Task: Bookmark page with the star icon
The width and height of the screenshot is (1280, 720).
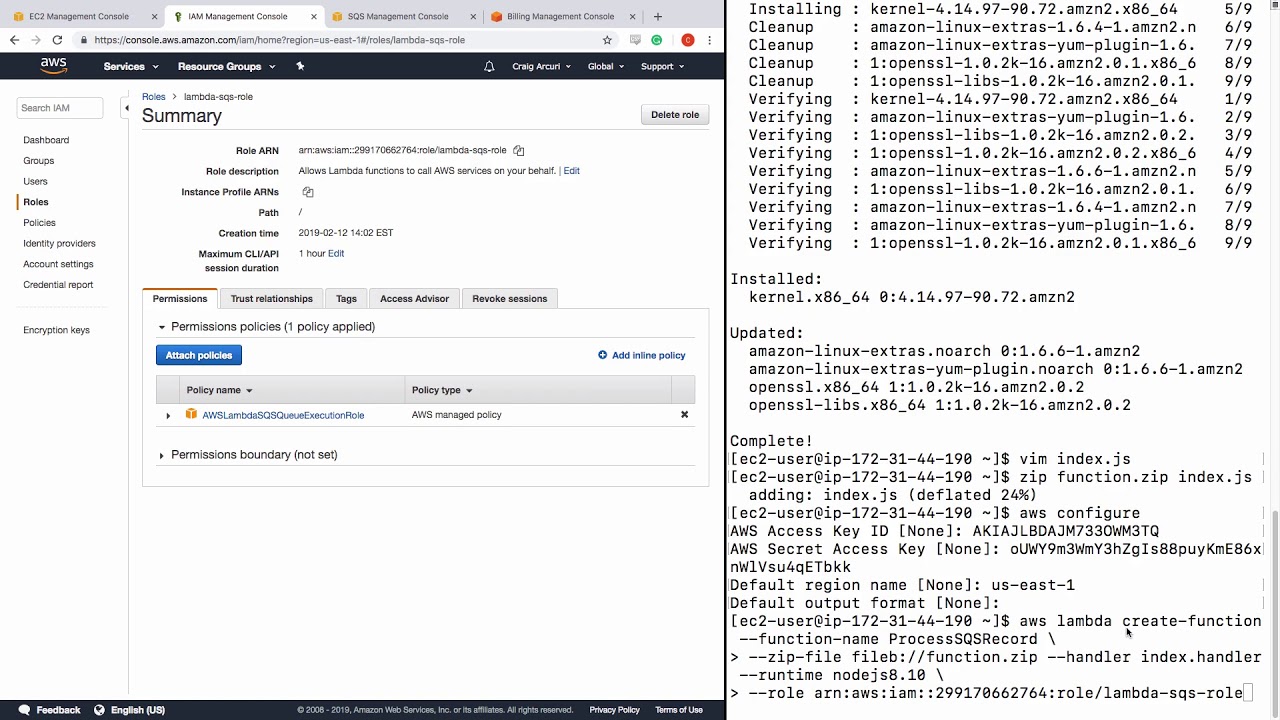Action: click(607, 40)
